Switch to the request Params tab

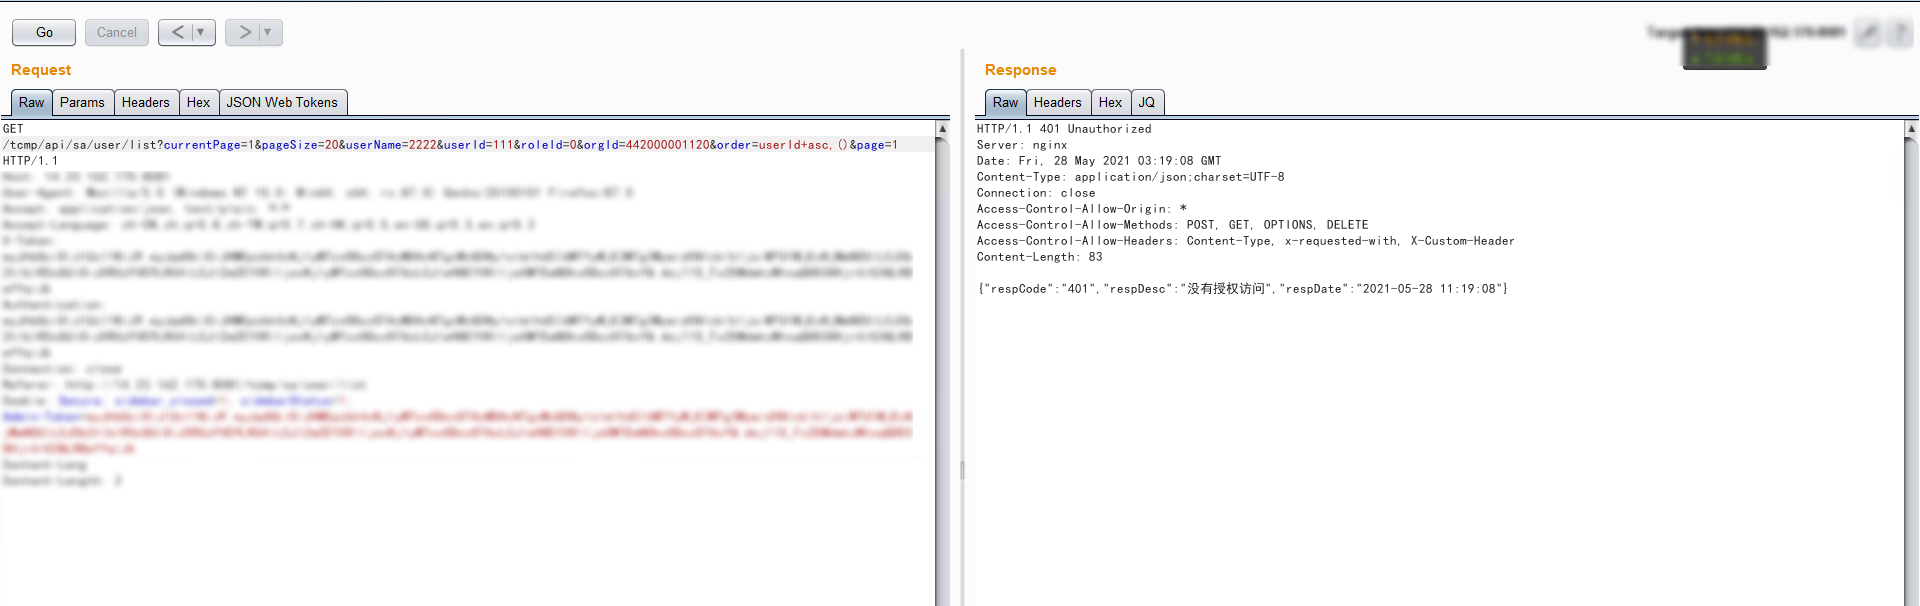click(82, 103)
